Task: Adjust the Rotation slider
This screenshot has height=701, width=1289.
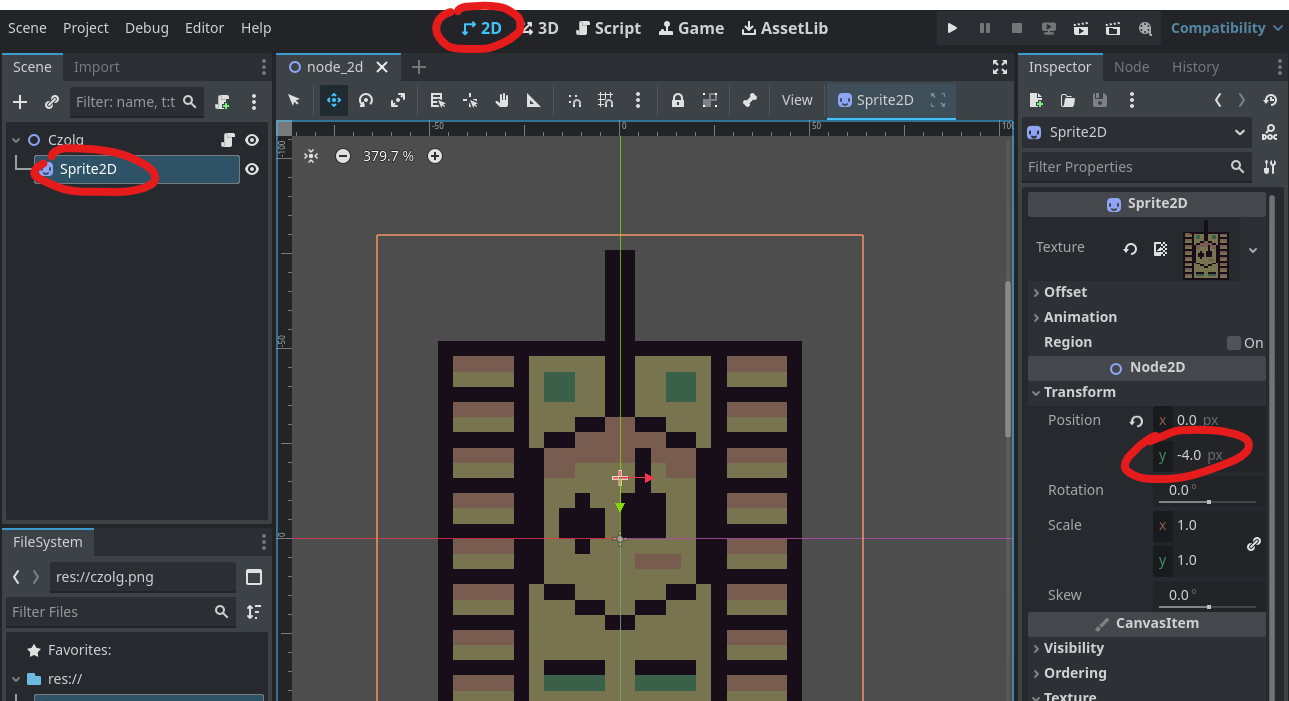Action: [1209, 501]
